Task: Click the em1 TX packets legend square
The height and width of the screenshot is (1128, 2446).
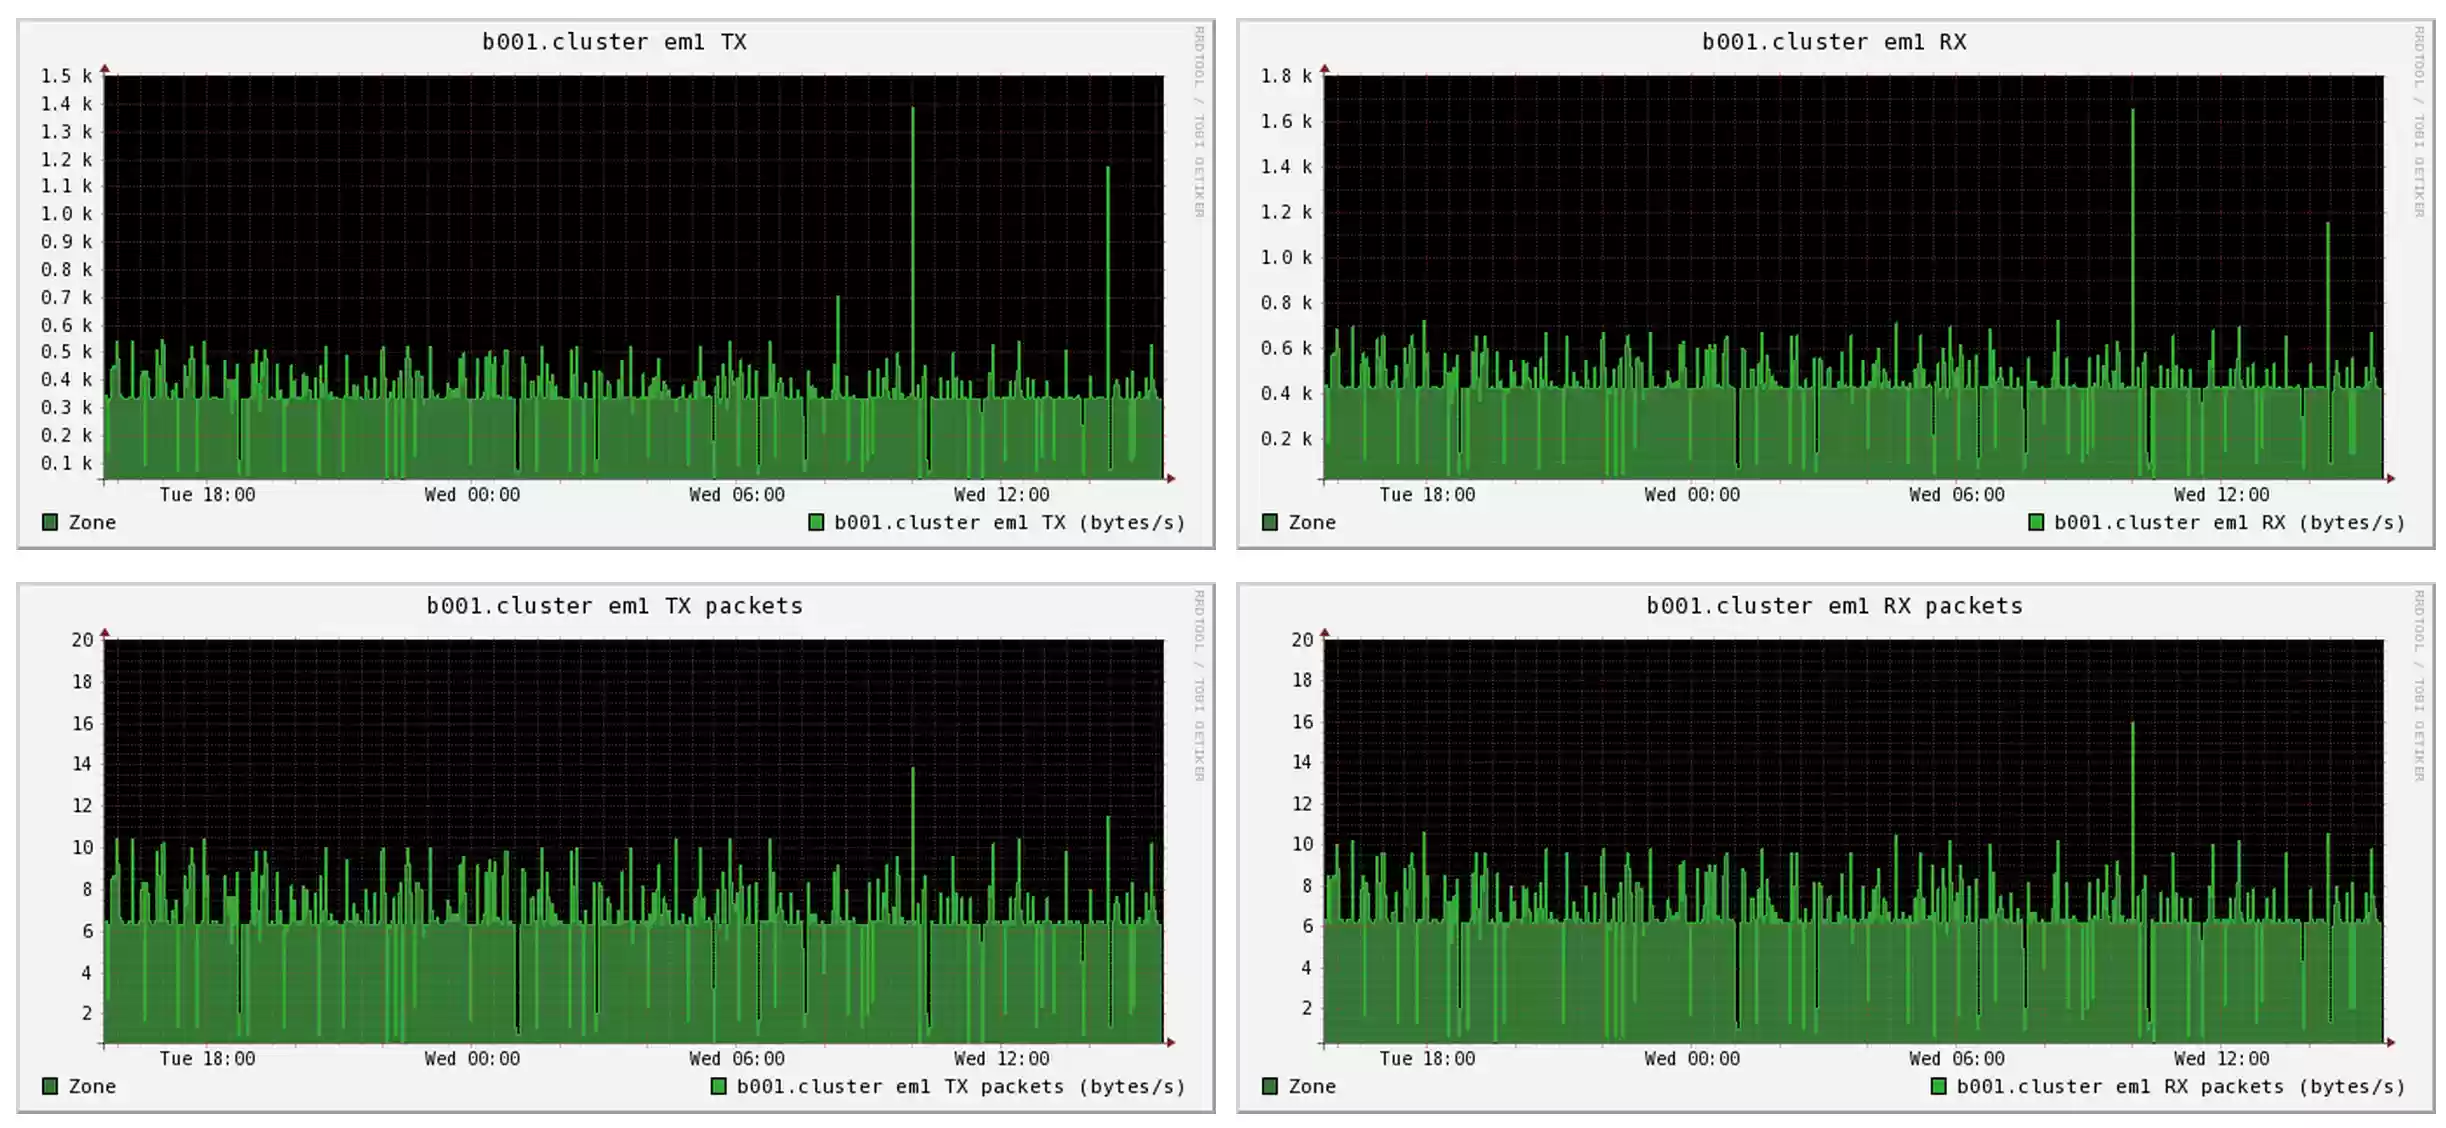Action: tap(717, 1086)
